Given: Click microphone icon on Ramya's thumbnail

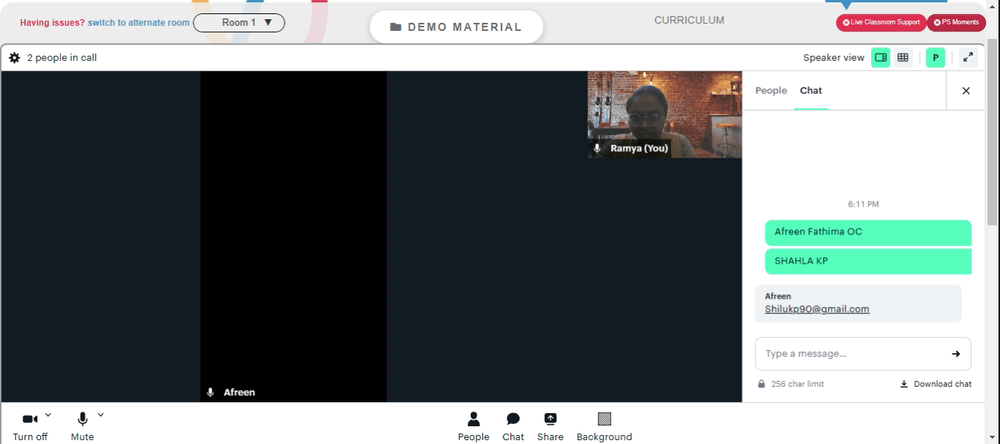Looking at the screenshot, I should [x=598, y=148].
